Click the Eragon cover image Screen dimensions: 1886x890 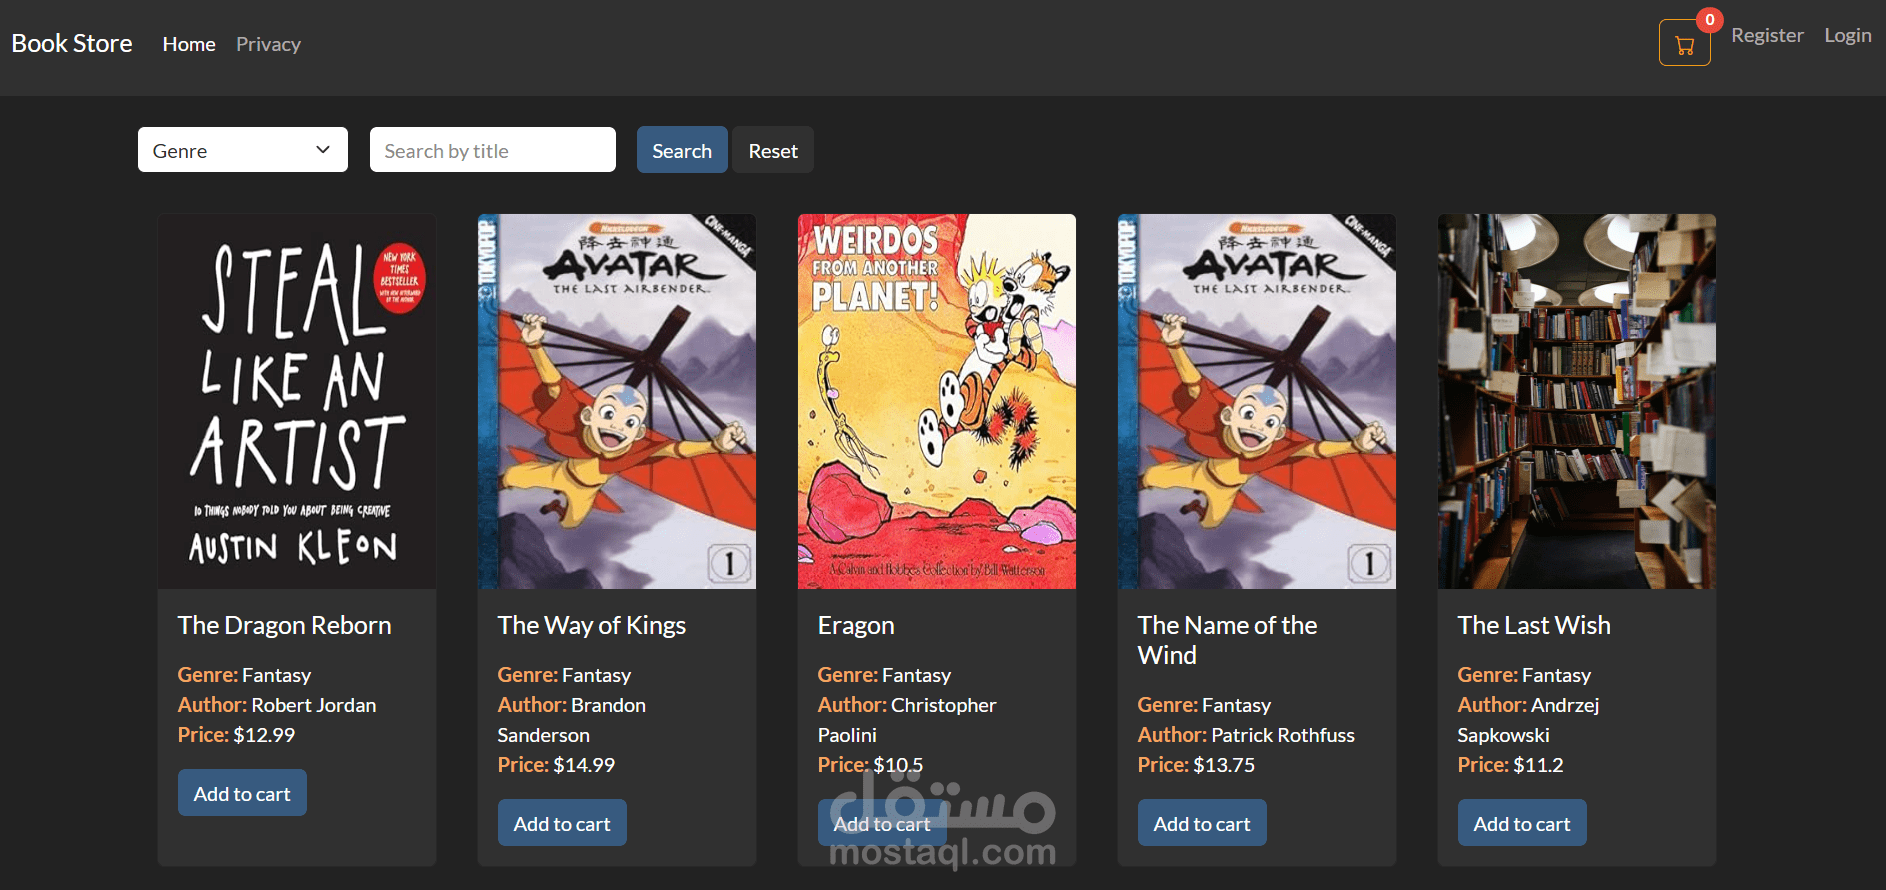(x=937, y=401)
